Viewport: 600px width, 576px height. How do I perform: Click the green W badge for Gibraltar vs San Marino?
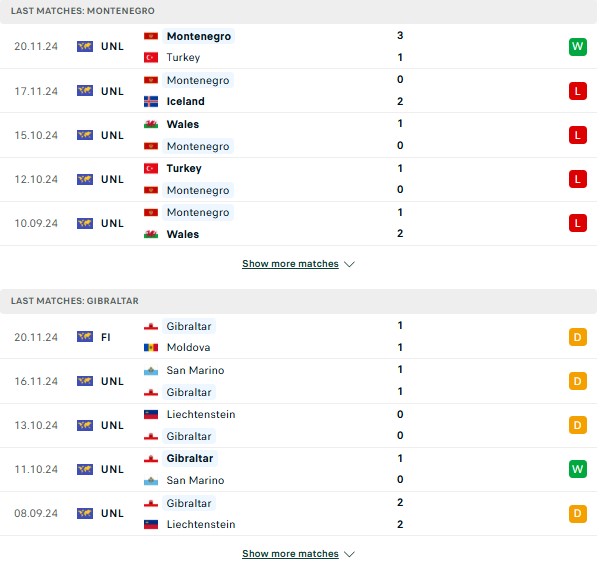click(577, 469)
